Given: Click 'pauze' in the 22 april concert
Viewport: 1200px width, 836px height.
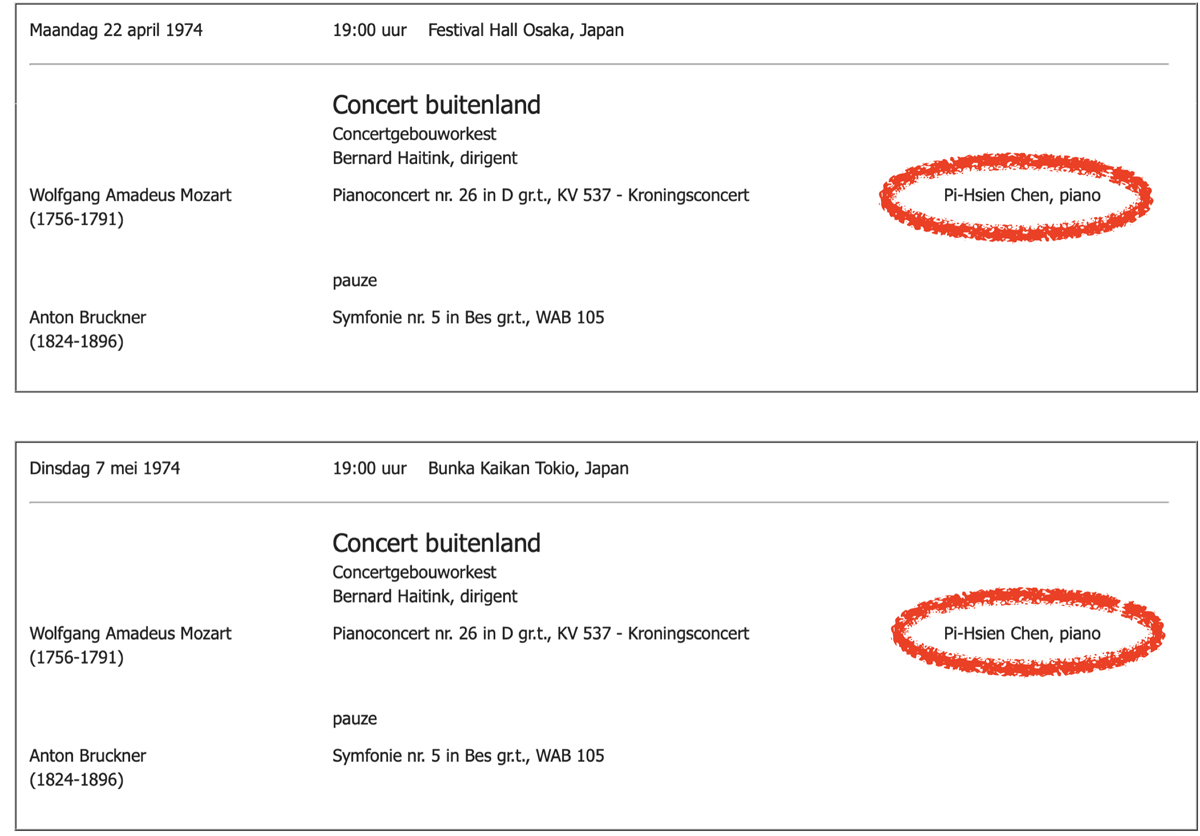Looking at the screenshot, I should 355,281.
